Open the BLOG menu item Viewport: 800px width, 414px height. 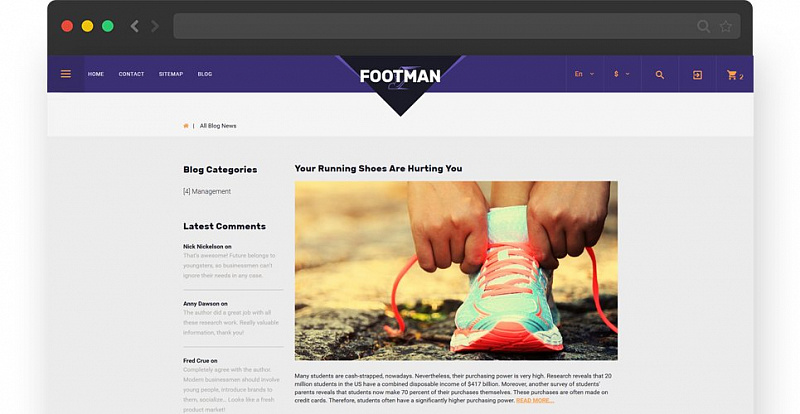pos(205,74)
